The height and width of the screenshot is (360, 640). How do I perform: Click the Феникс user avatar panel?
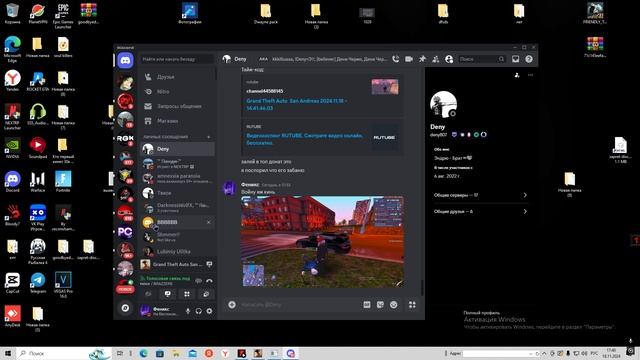pos(161,311)
